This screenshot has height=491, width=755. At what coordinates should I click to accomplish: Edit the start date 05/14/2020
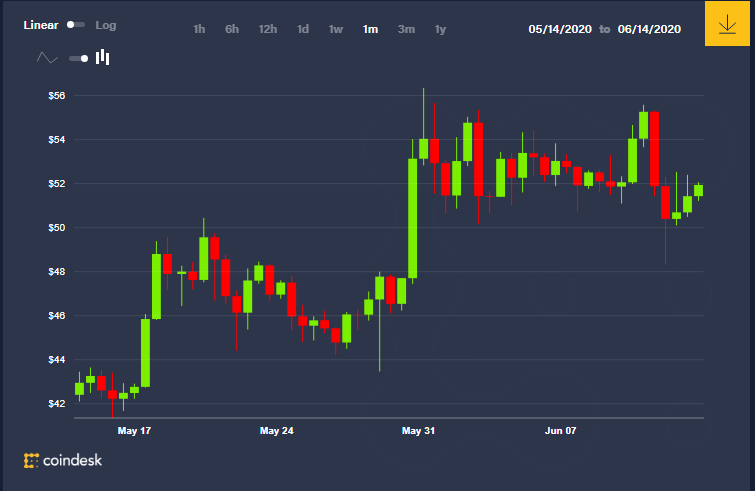click(x=560, y=29)
